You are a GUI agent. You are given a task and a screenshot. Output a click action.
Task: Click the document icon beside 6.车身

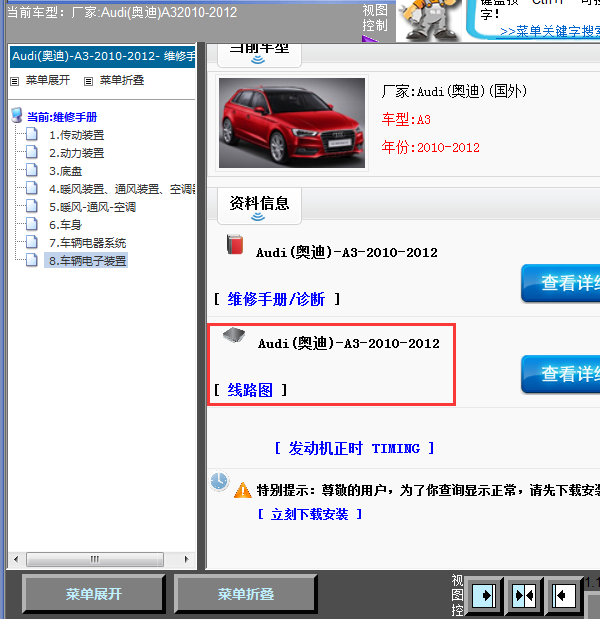click(32, 224)
